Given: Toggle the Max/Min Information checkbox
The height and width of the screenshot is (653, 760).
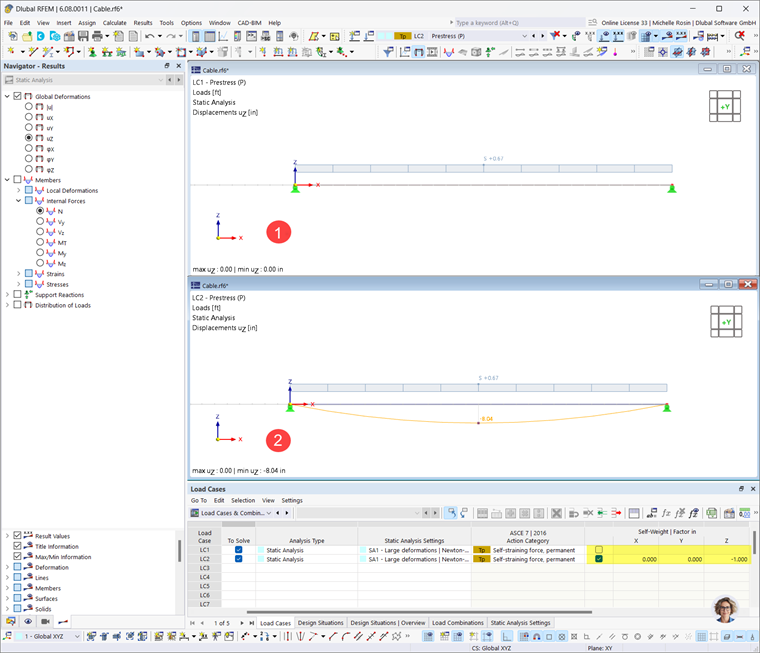Looking at the screenshot, I should [x=17, y=557].
